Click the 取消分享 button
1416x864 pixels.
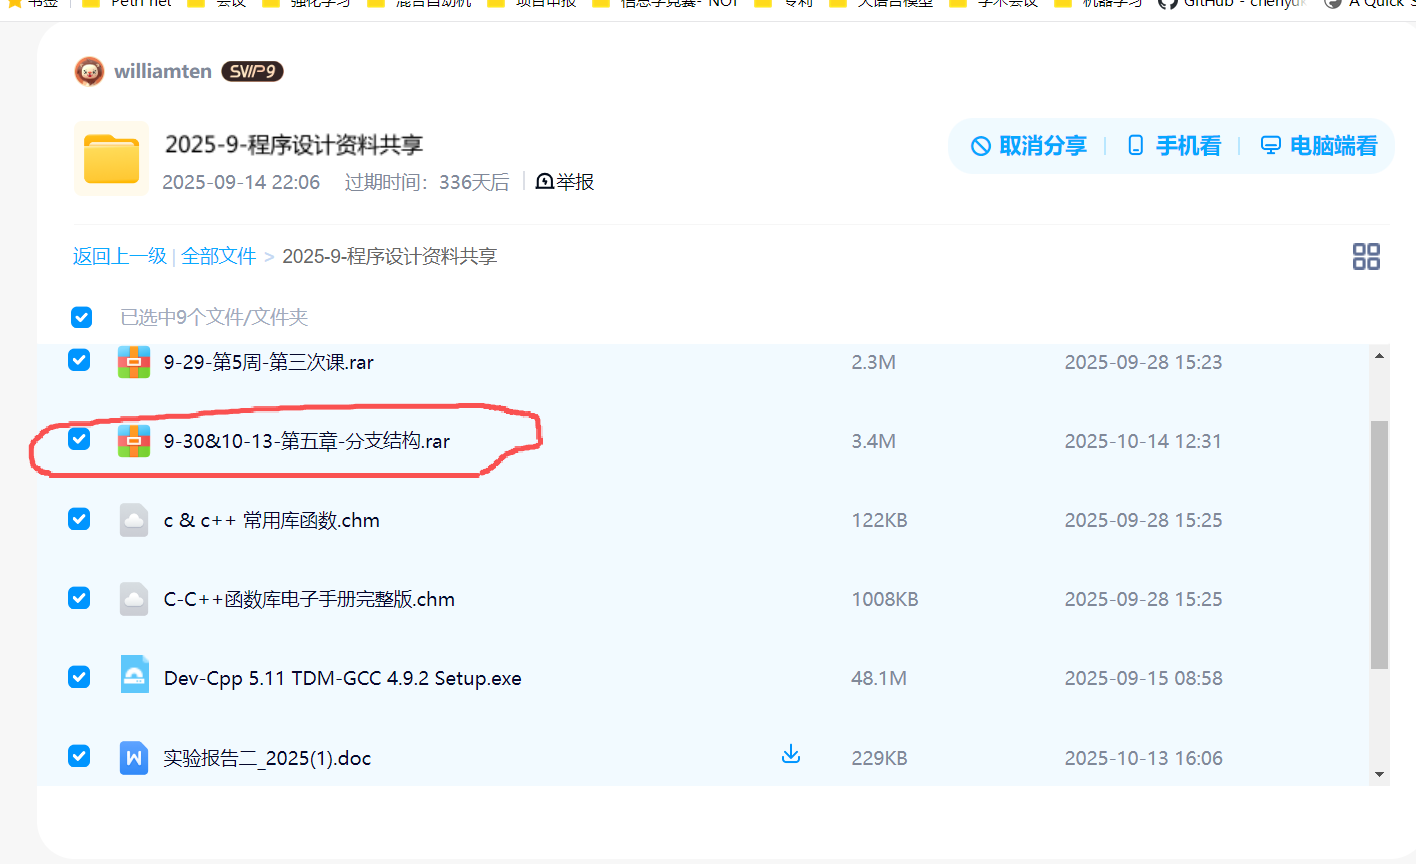point(1029,146)
